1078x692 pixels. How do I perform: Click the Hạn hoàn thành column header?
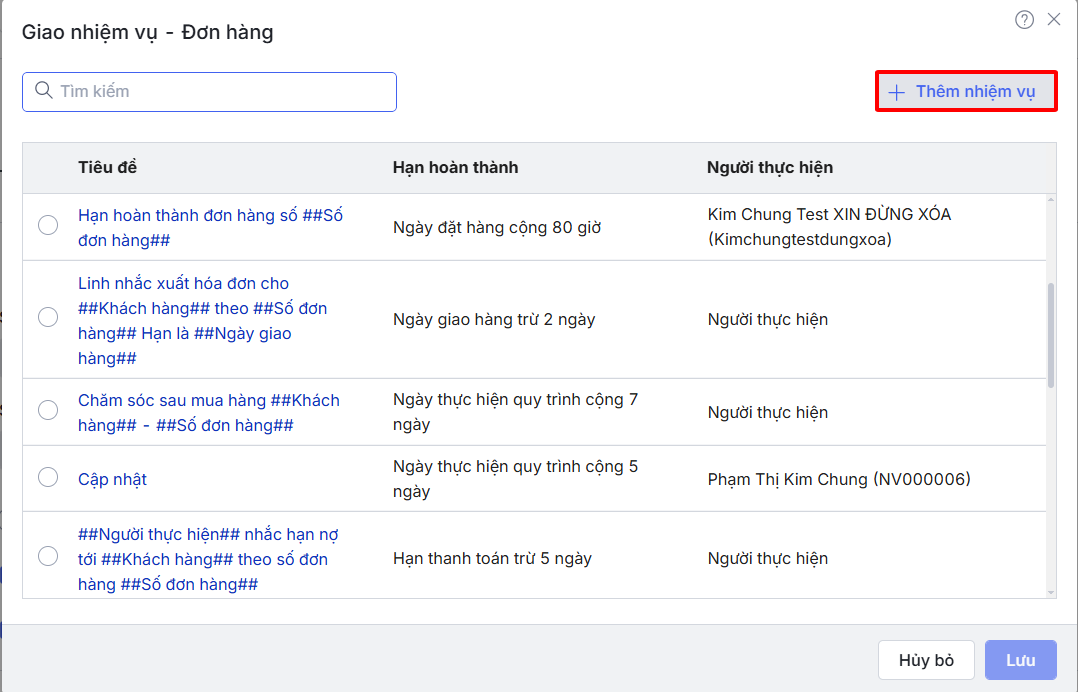[x=455, y=167]
